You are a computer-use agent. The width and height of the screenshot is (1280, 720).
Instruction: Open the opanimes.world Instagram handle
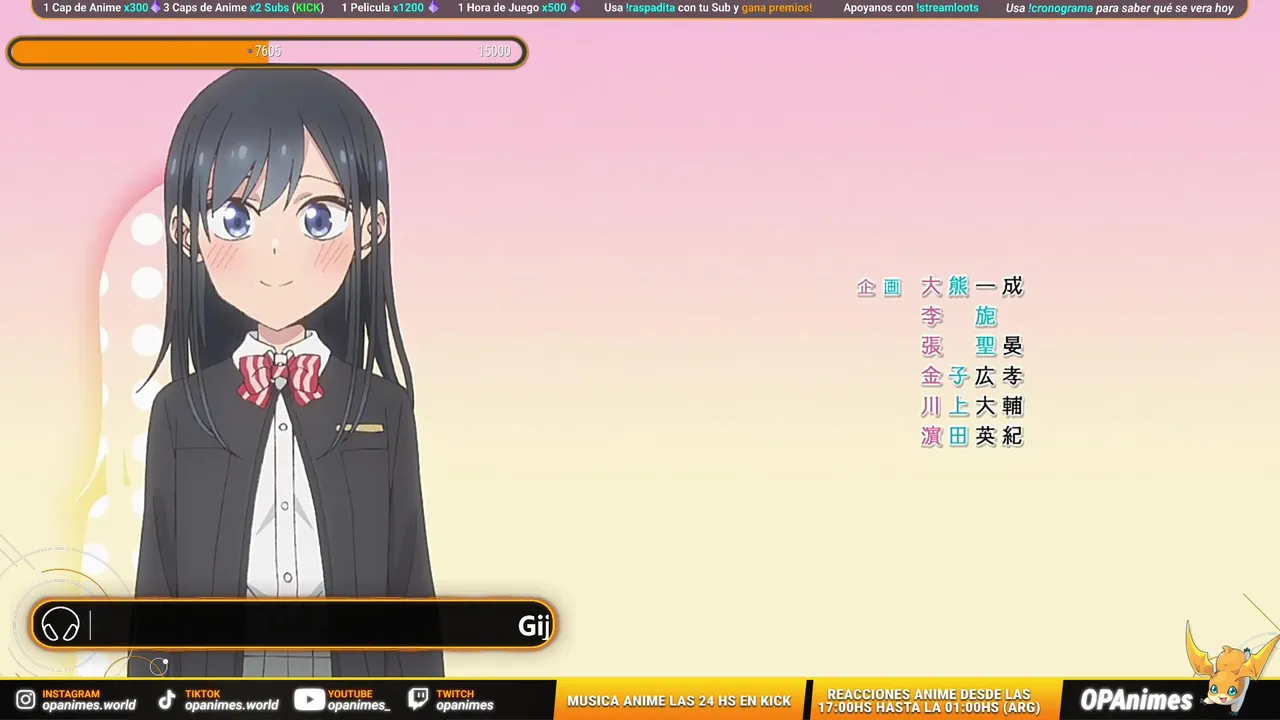(x=89, y=706)
